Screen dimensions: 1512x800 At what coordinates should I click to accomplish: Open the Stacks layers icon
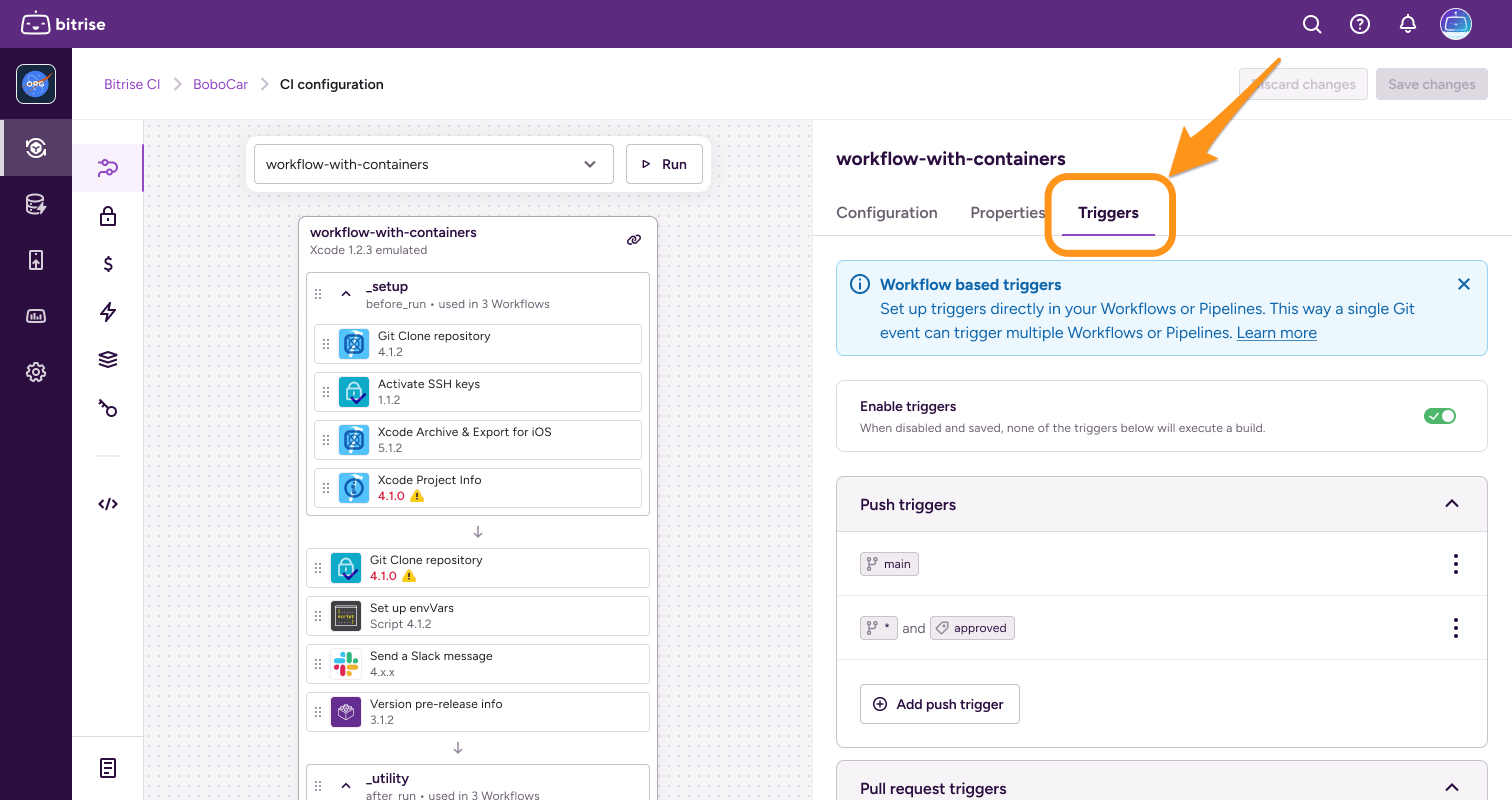[x=108, y=360]
